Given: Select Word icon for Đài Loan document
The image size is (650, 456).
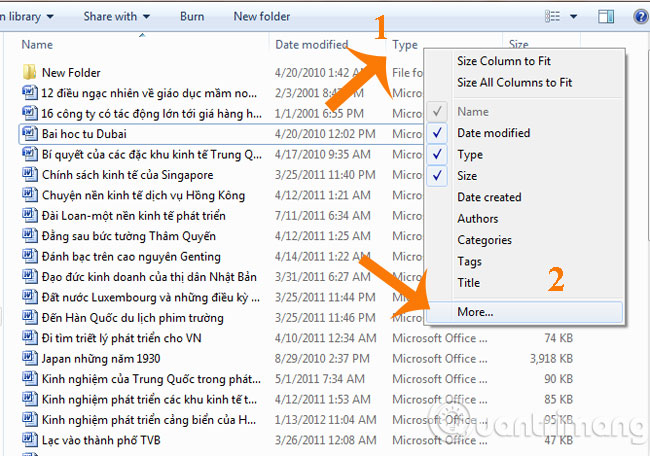Looking at the screenshot, I should coord(29,215).
